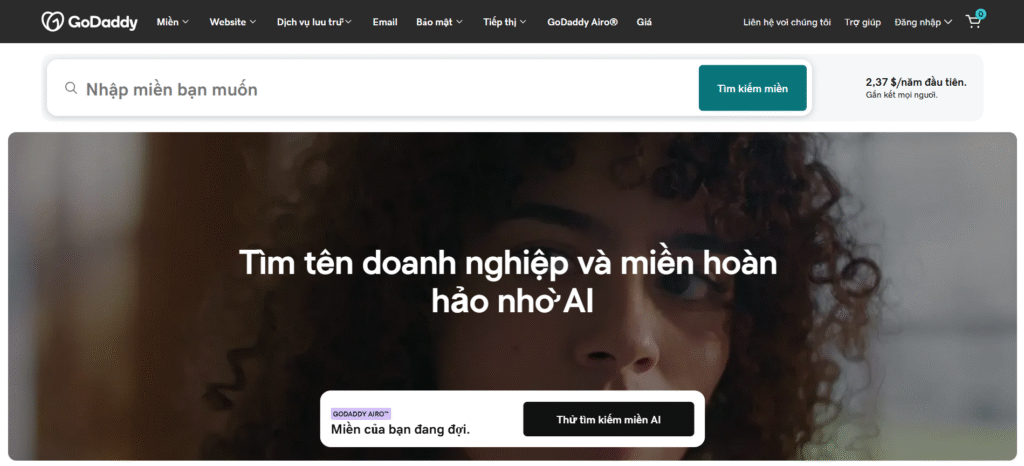Click the GoDaddy Airo badge label
Screen dimensions: 1024x466
[361, 413]
